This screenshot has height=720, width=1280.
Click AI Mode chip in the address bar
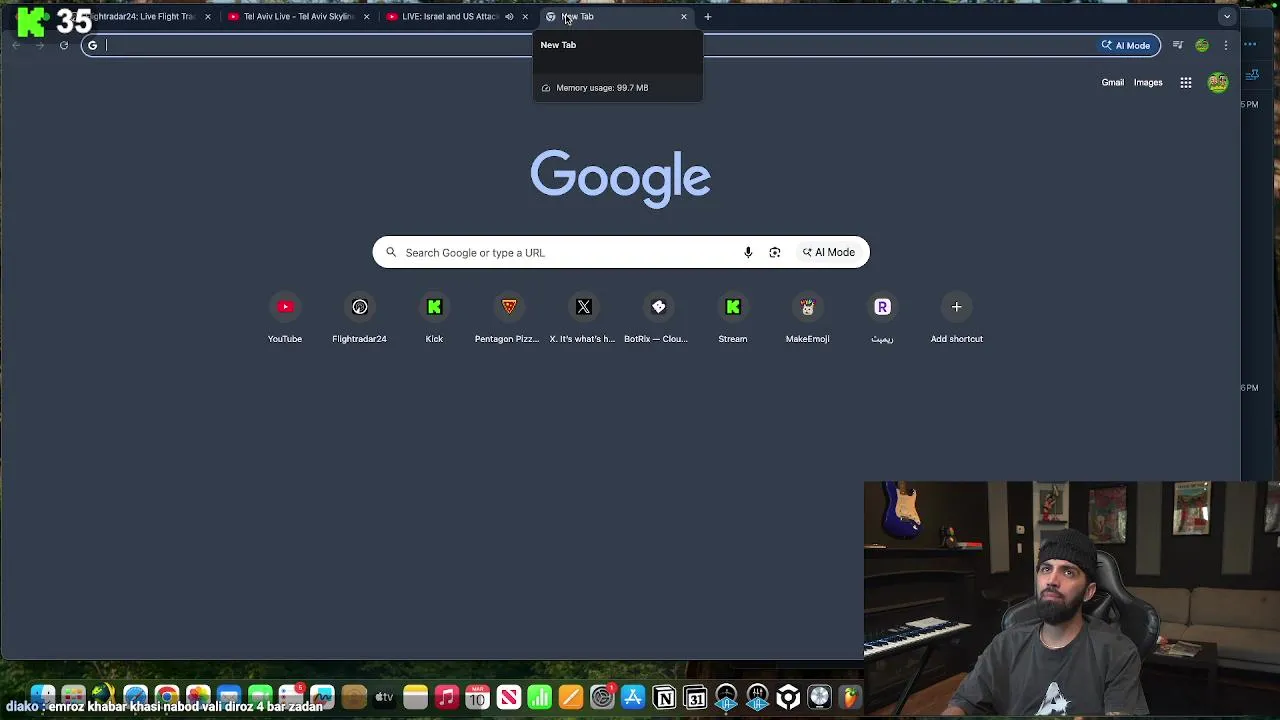point(1126,45)
